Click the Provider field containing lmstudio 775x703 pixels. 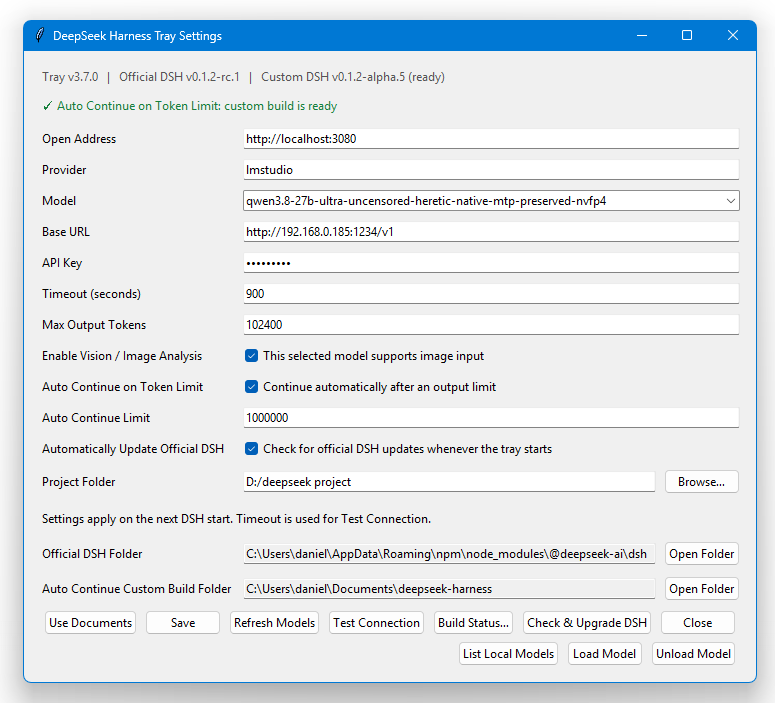click(491, 170)
